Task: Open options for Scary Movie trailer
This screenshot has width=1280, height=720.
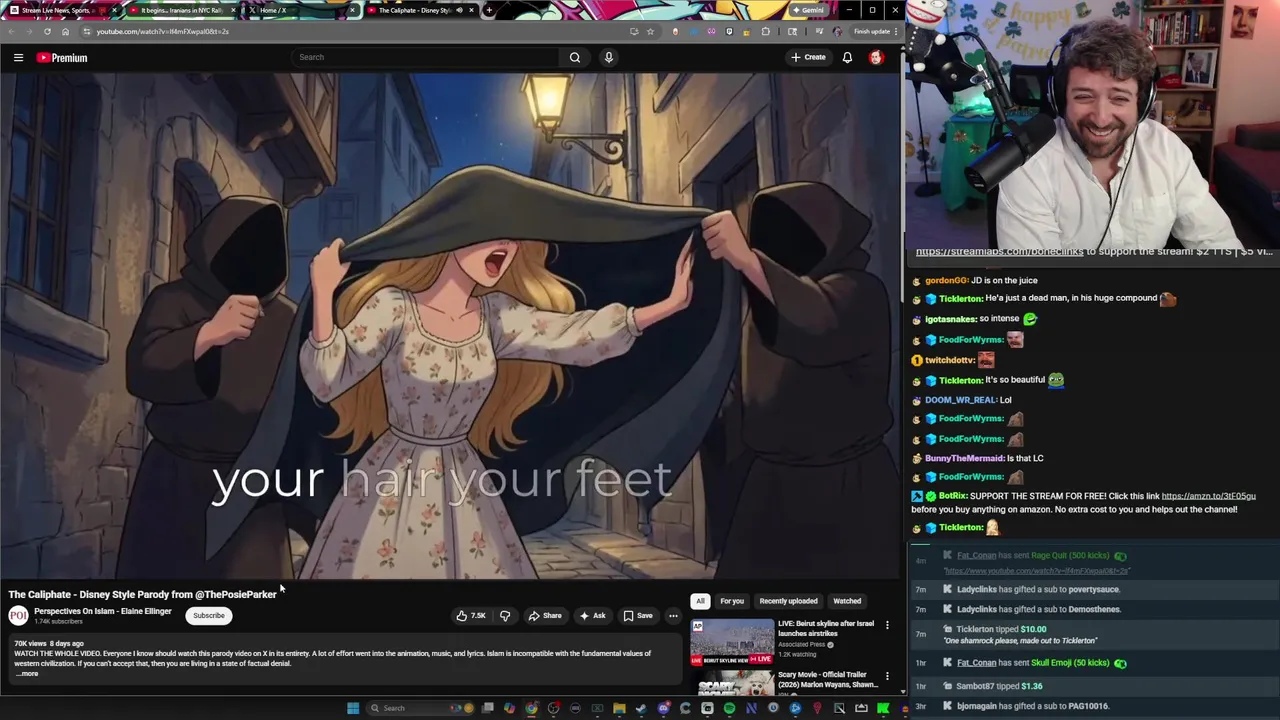Action: pos(887,677)
